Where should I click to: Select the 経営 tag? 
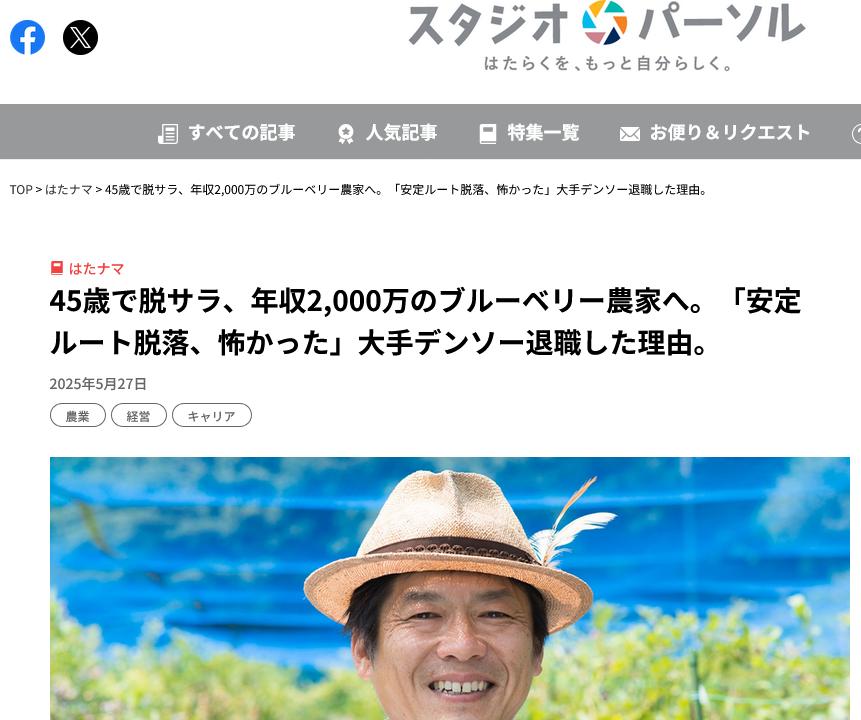pyautogui.click(x=138, y=415)
